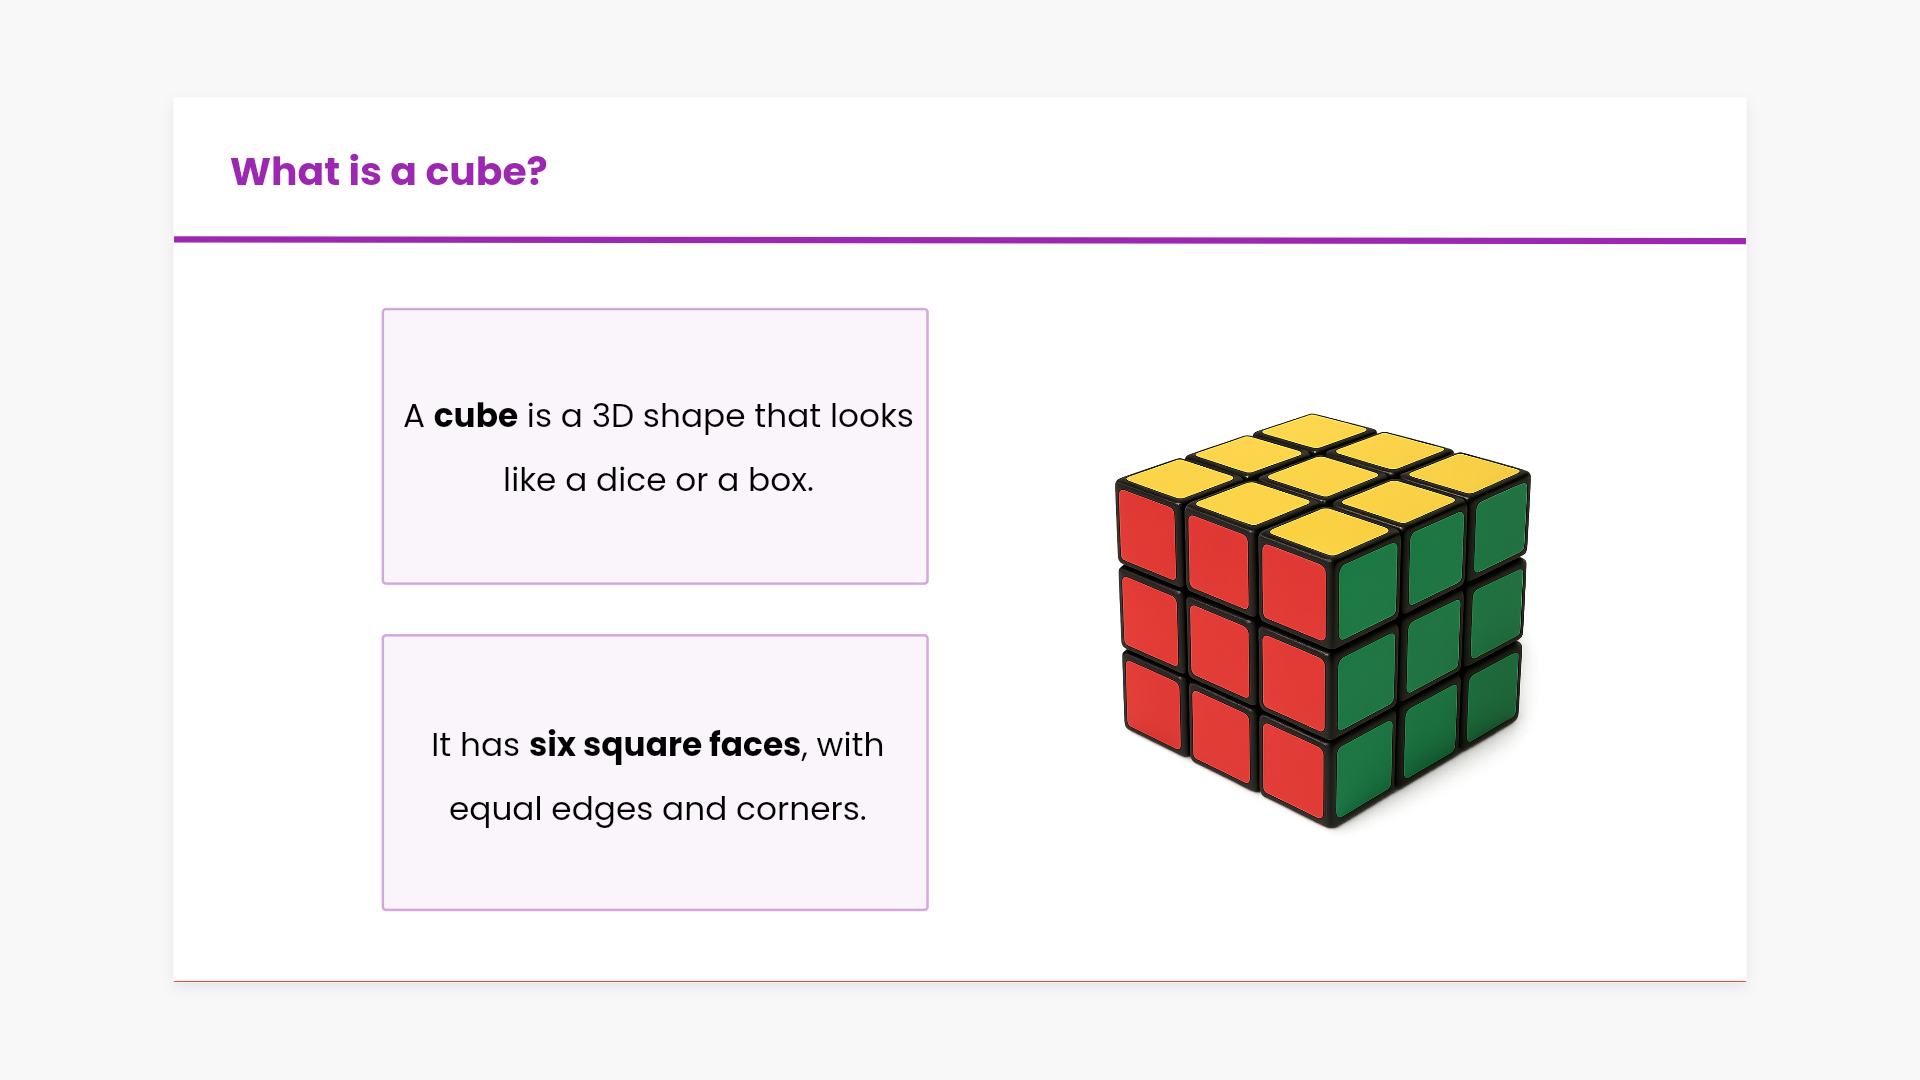Click the bold phrase "six square faces"
The image size is (1920, 1080).
(664, 745)
